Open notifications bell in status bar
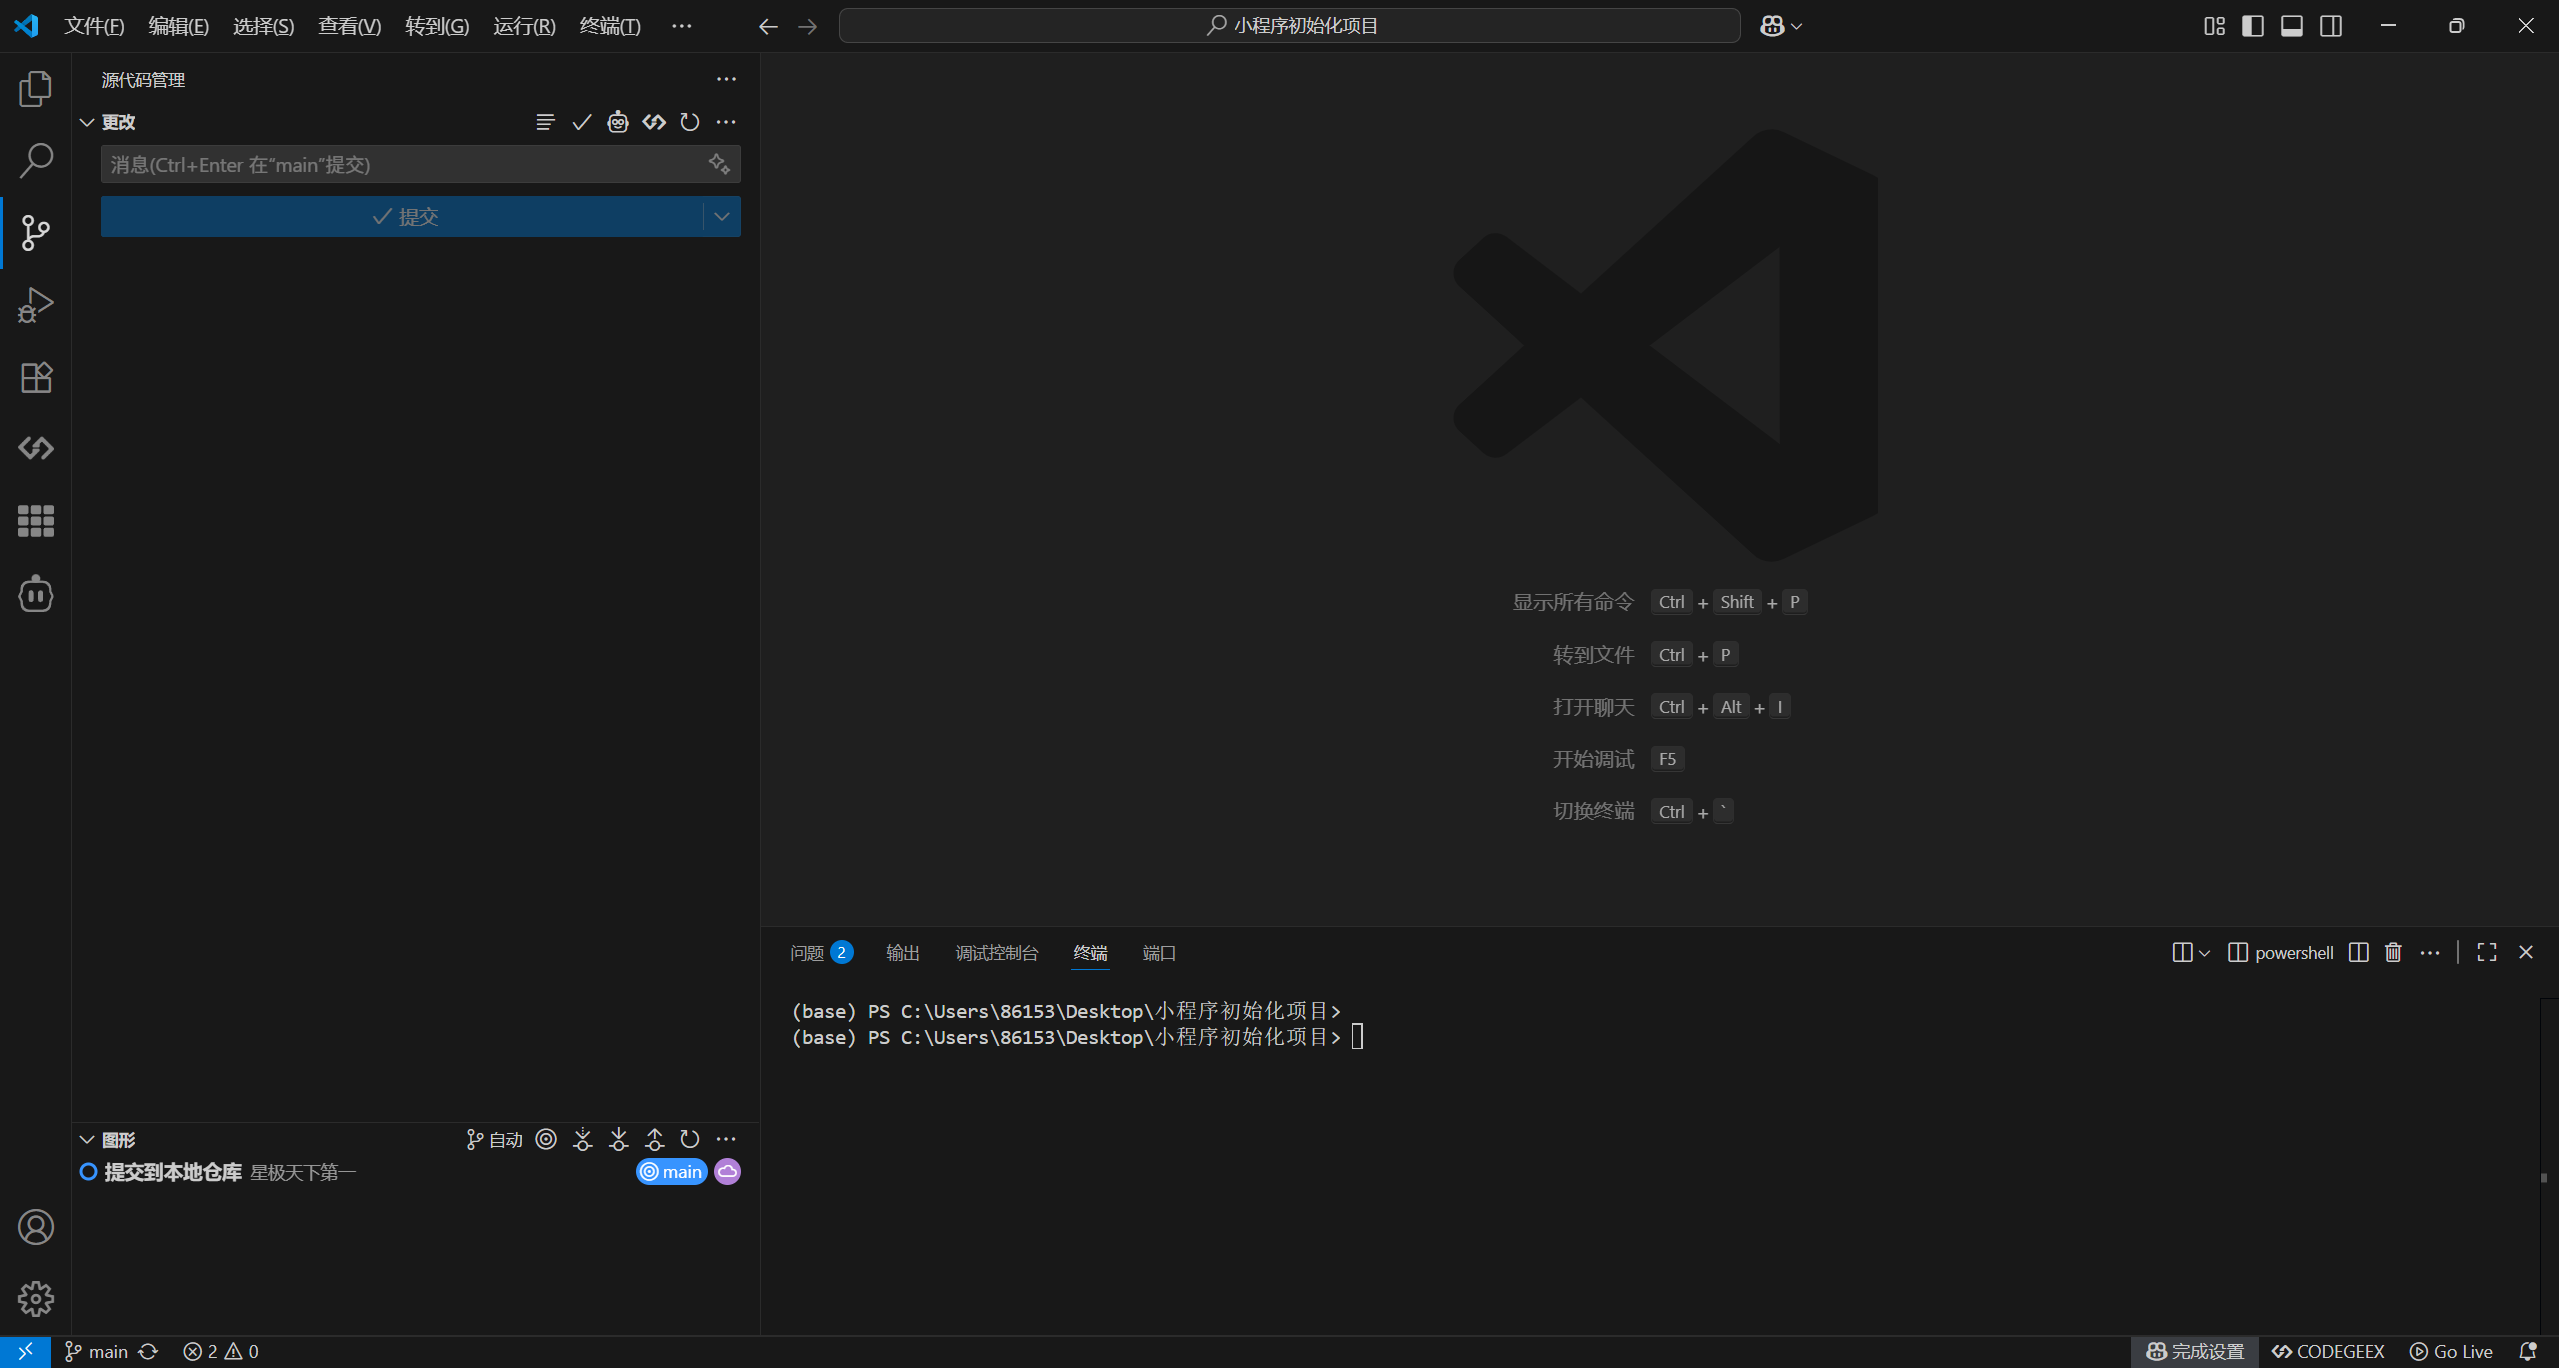Image resolution: width=2559 pixels, height=1368 pixels. tap(2528, 1351)
